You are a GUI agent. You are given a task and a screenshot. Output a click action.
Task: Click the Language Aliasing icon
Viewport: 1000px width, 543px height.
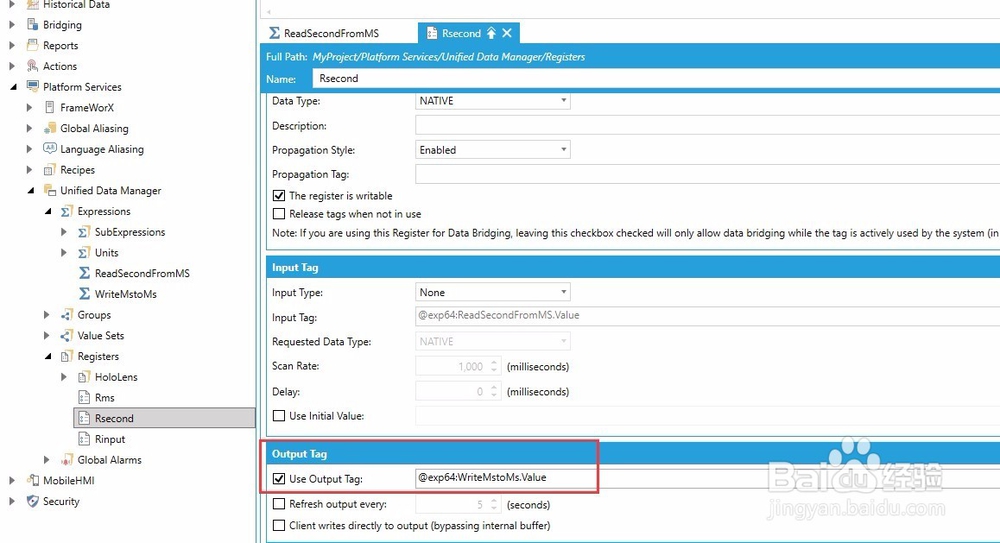click(x=50, y=149)
